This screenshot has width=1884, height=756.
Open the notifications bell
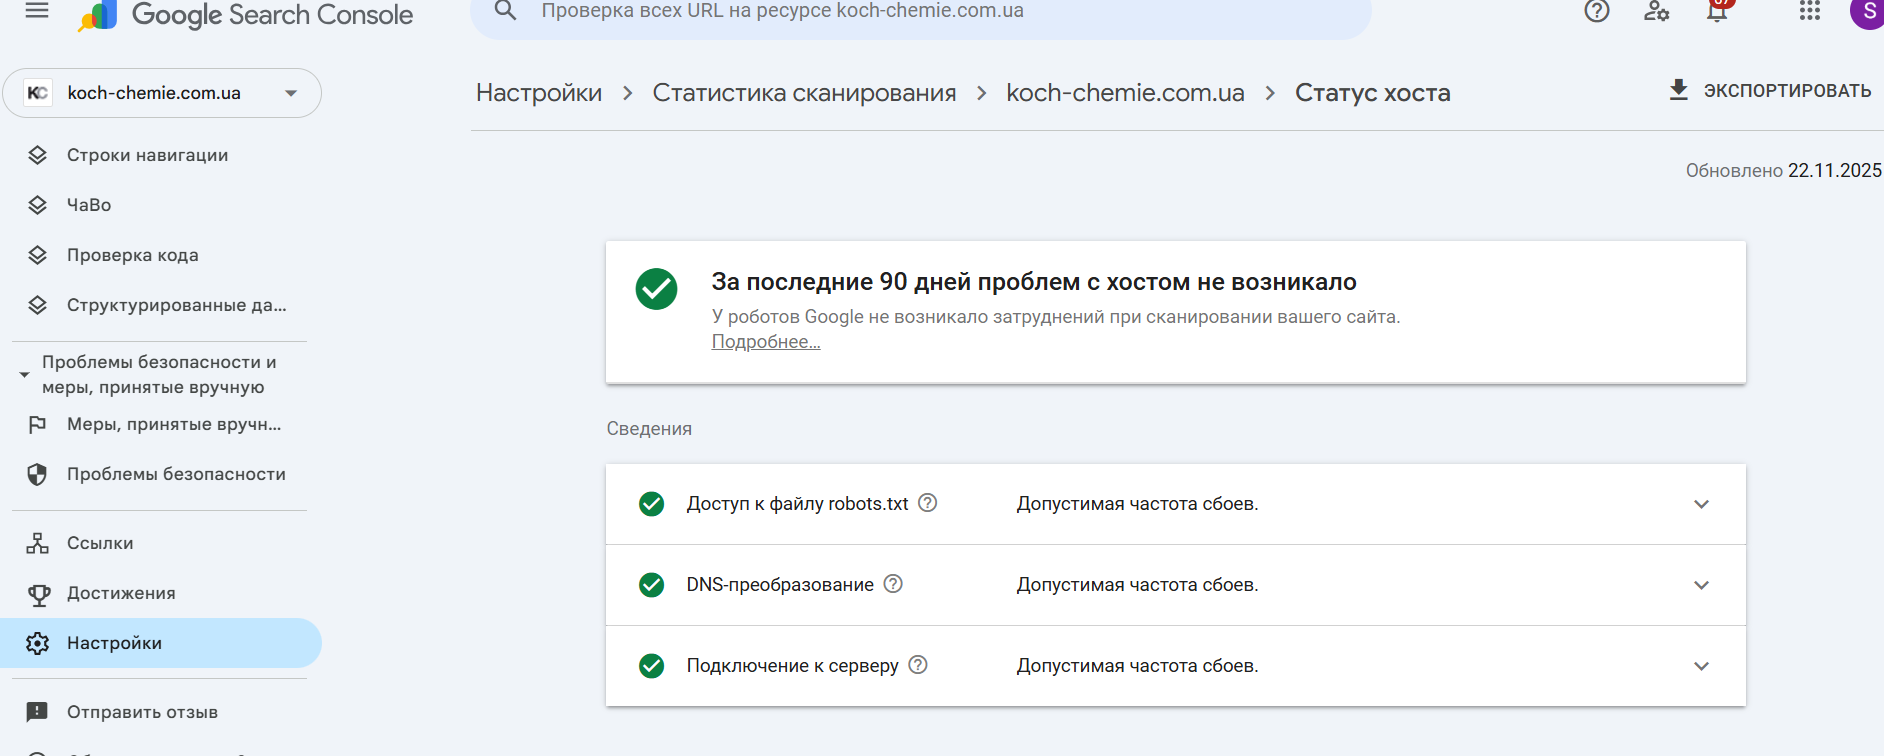(1717, 11)
